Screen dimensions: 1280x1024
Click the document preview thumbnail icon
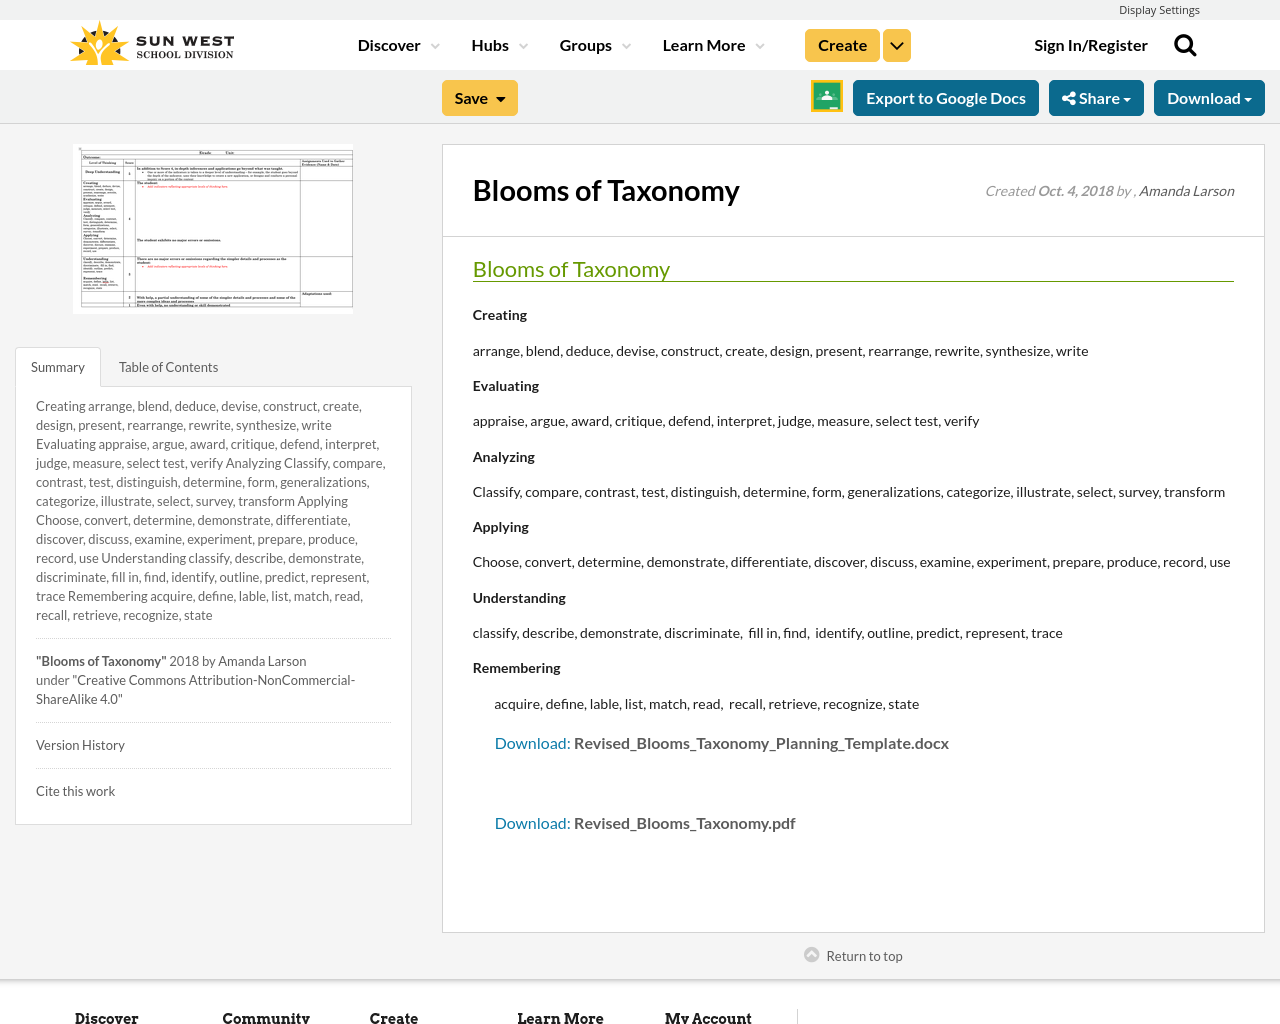pyautogui.click(x=213, y=229)
